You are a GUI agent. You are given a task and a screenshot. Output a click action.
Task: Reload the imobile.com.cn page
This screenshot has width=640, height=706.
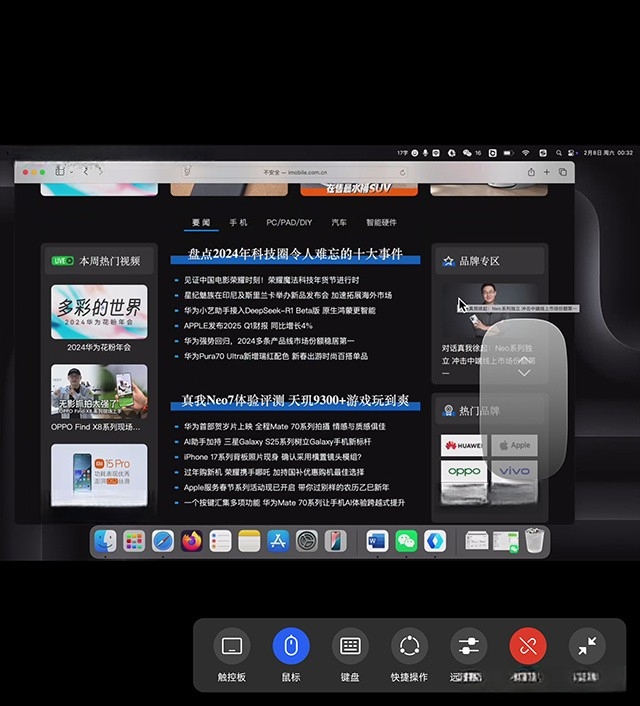point(402,172)
